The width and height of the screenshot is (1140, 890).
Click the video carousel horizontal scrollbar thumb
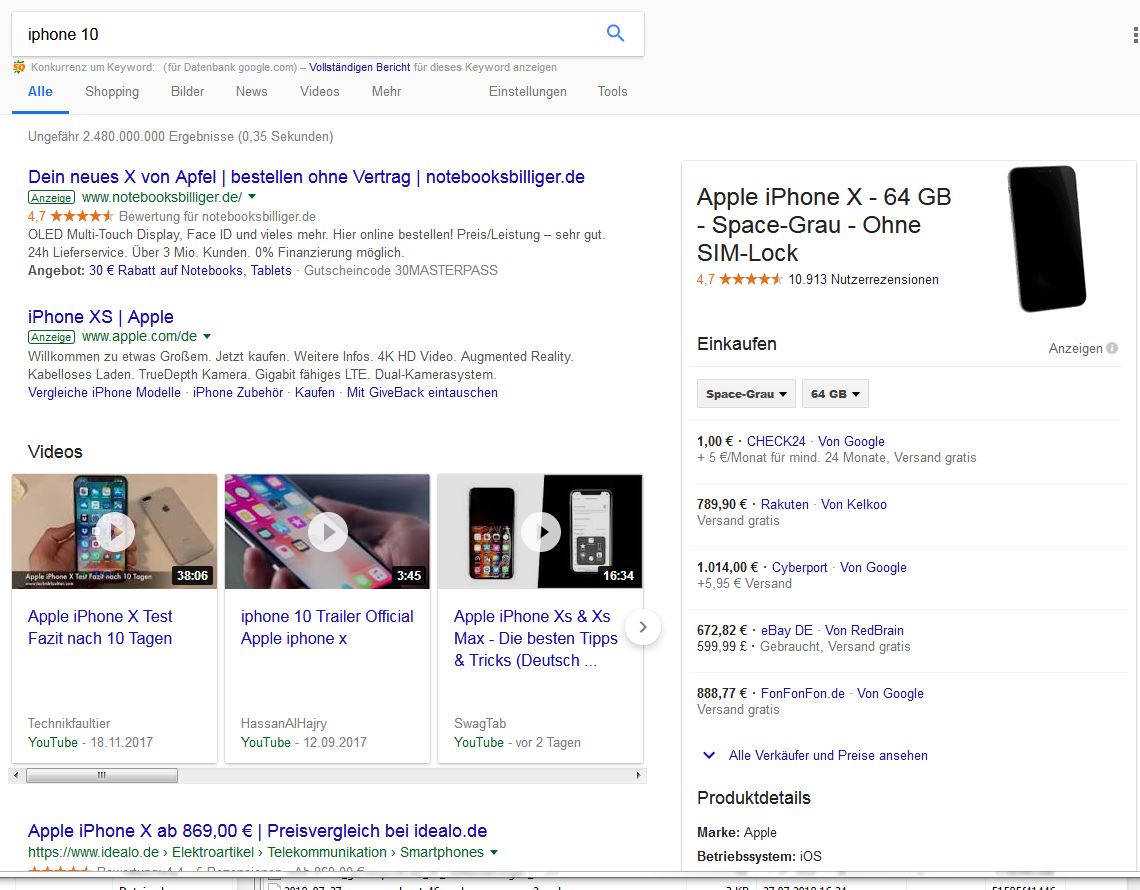click(x=102, y=776)
